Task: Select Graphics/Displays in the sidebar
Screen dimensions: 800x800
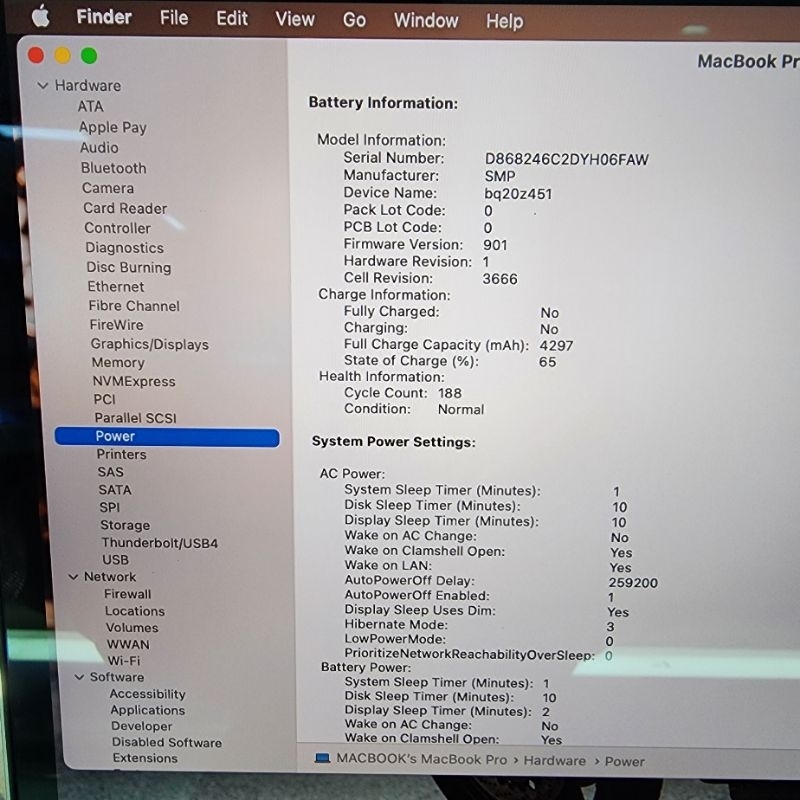Action: click(x=149, y=344)
